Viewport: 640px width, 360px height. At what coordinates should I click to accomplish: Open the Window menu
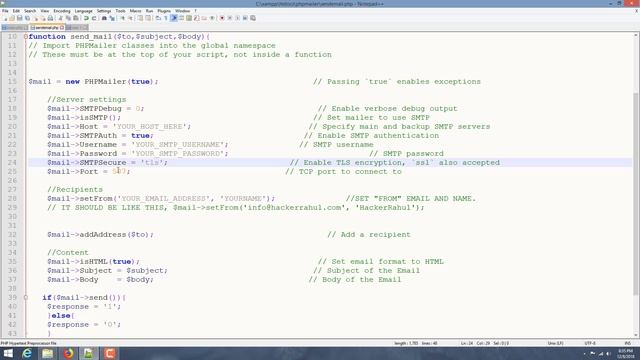(x=182, y=11)
